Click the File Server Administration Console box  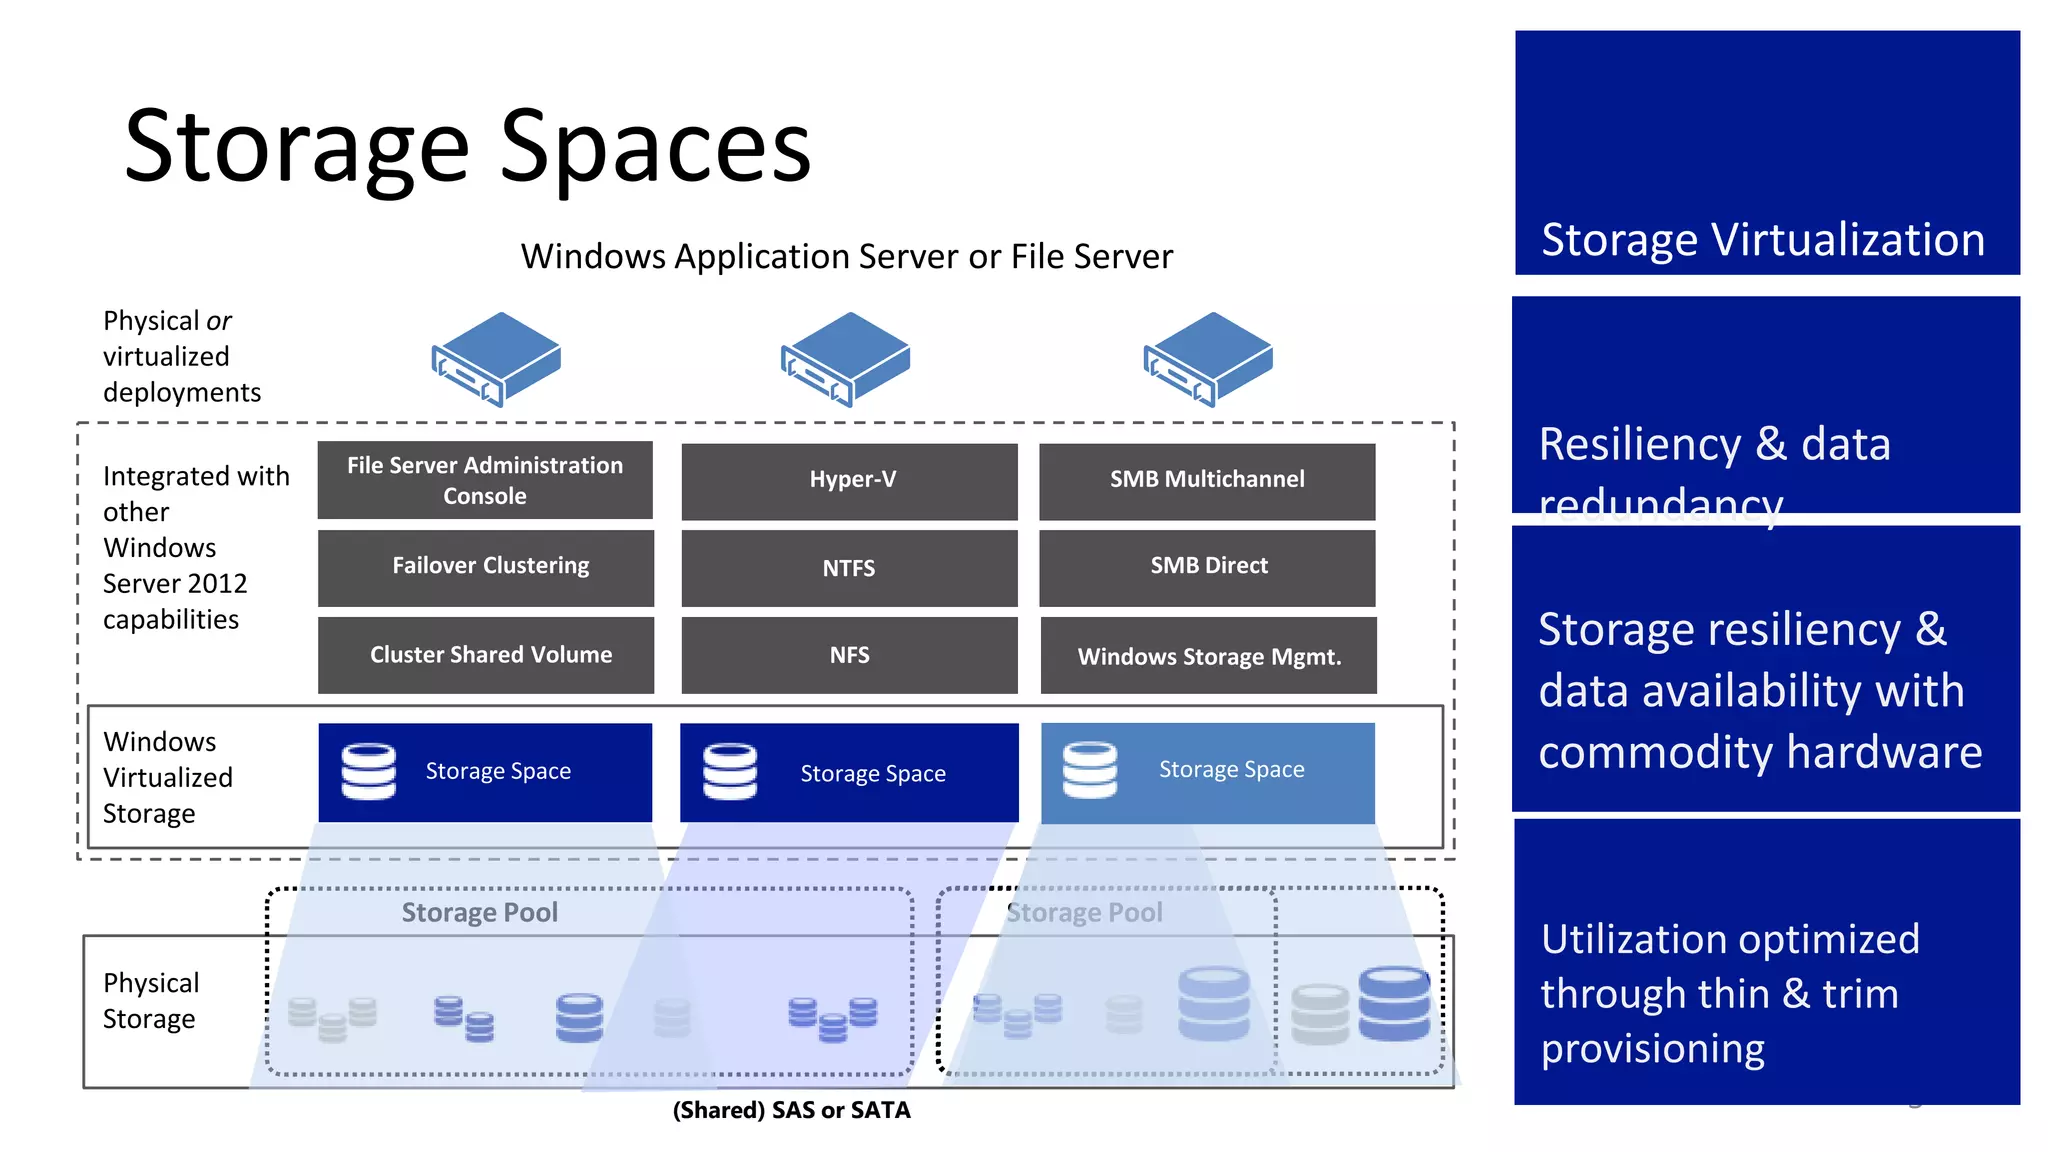pos(485,480)
